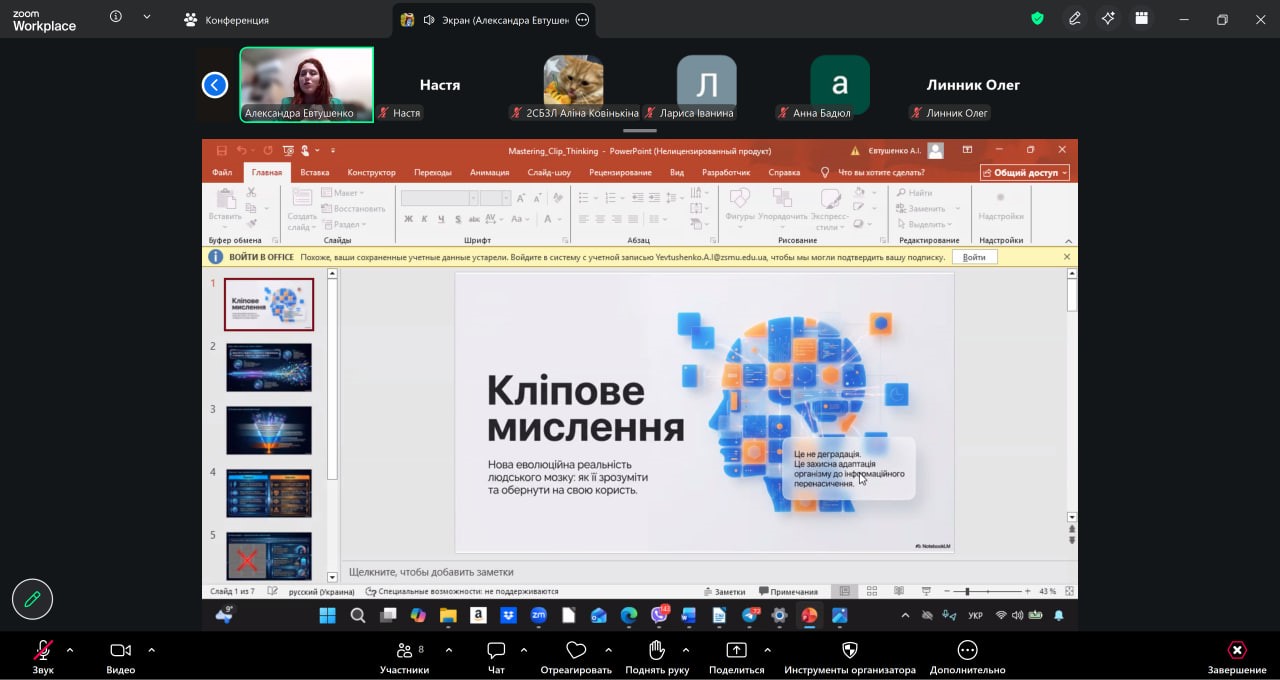This screenshot has height=680, width=1280.
Task: Turn on camera with Видео button
Action: (x=120, y=651)
